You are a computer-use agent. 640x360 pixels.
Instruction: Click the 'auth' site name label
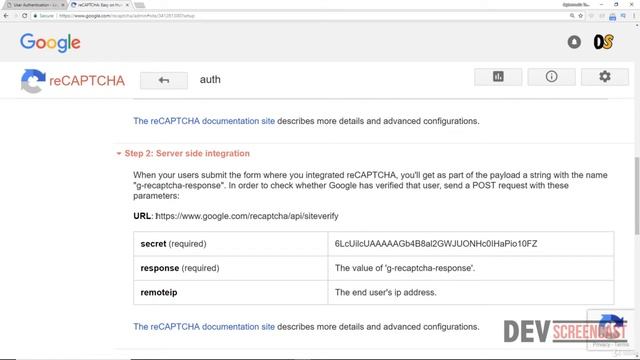[210, 80]
